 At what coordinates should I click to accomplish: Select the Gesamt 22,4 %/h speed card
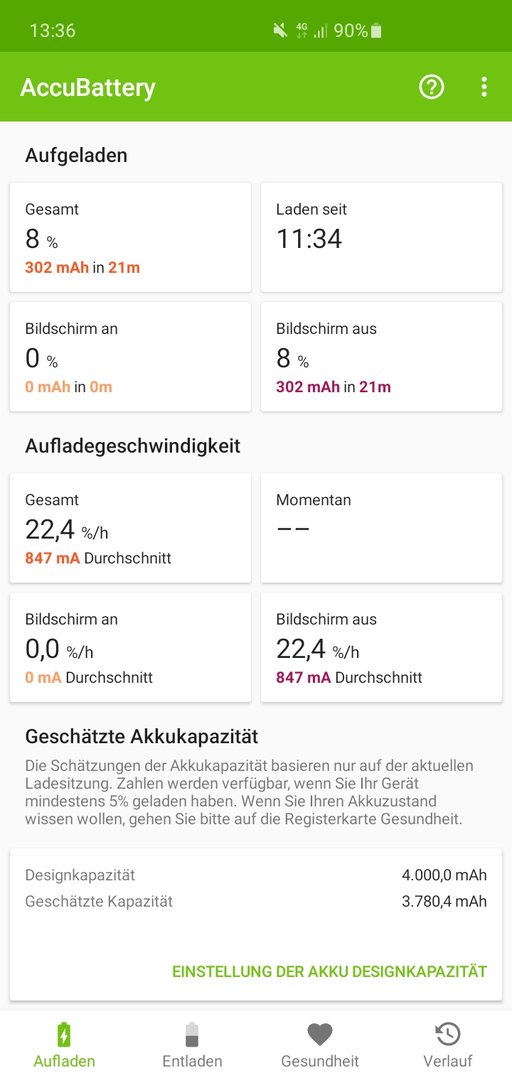click(x=130, y=528)
